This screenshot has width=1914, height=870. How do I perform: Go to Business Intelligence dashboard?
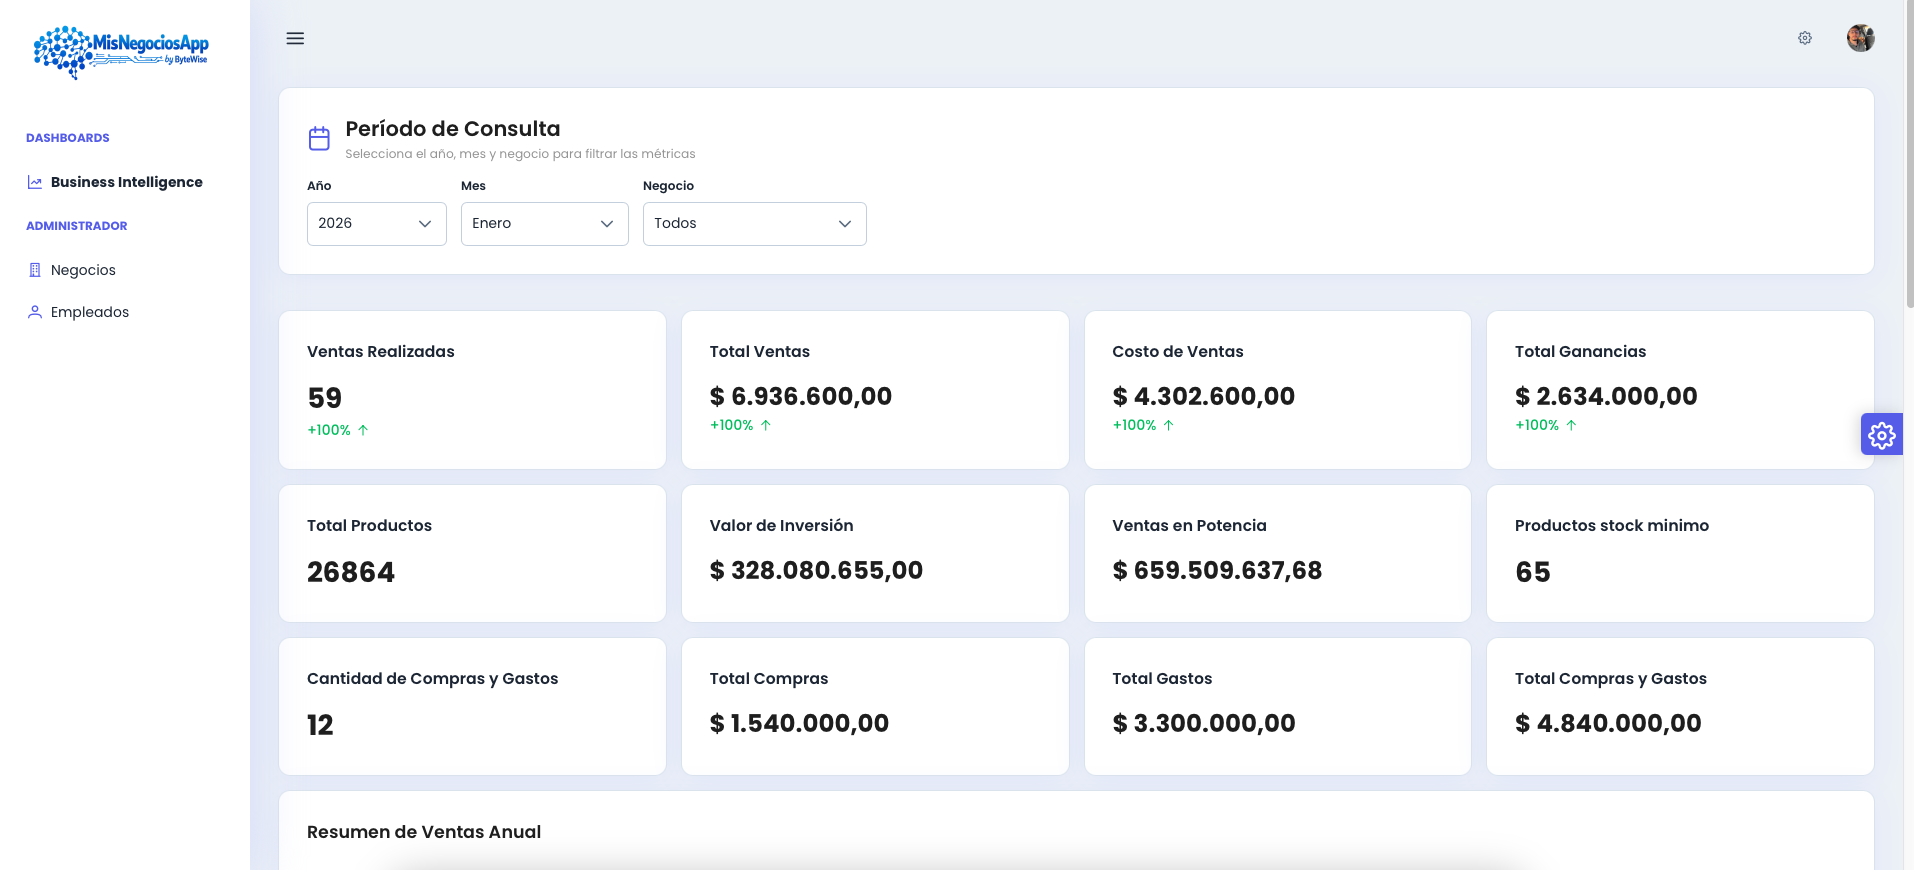point(126,182)
